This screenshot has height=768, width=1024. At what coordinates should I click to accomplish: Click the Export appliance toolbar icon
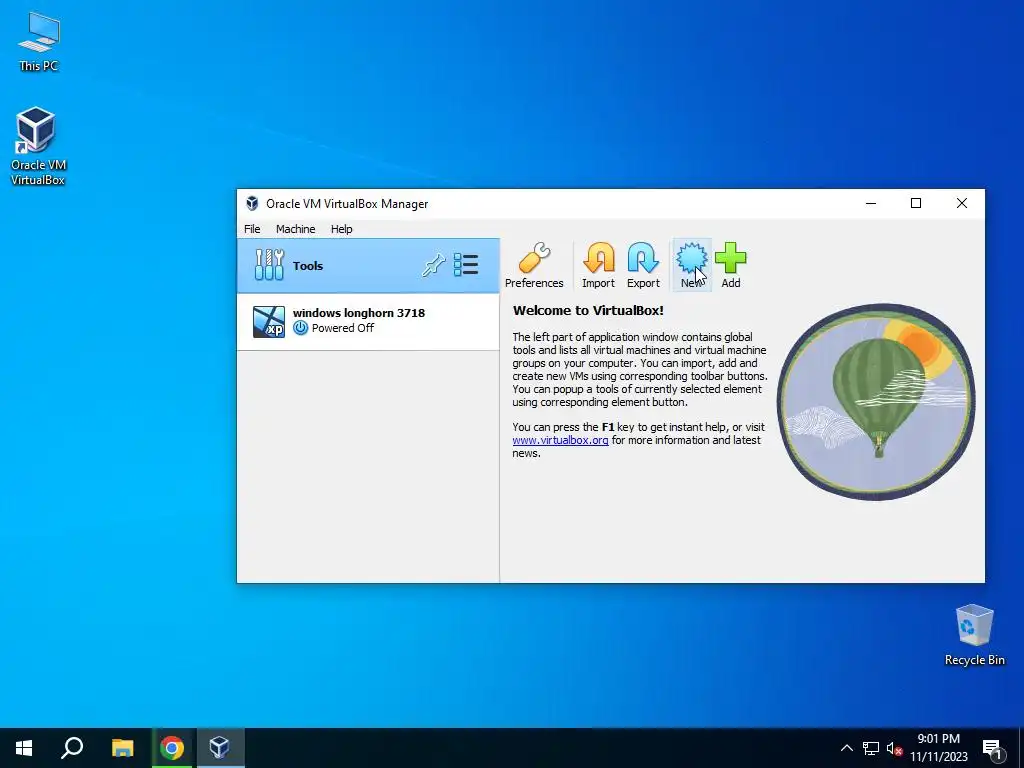tap(643, 266)
